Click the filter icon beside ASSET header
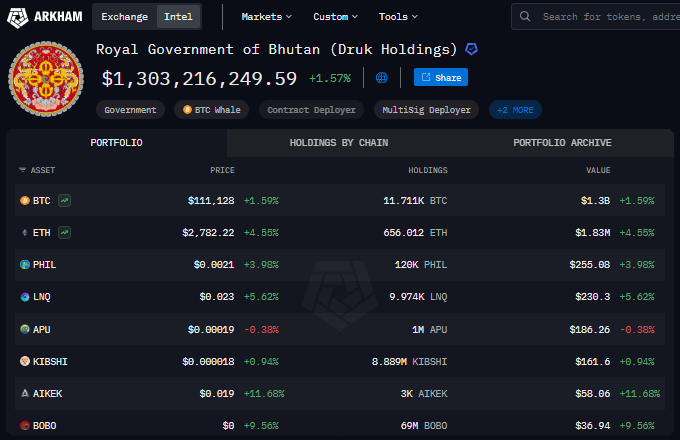Viewport: 680px width, 440px height. tap(23, 170)
